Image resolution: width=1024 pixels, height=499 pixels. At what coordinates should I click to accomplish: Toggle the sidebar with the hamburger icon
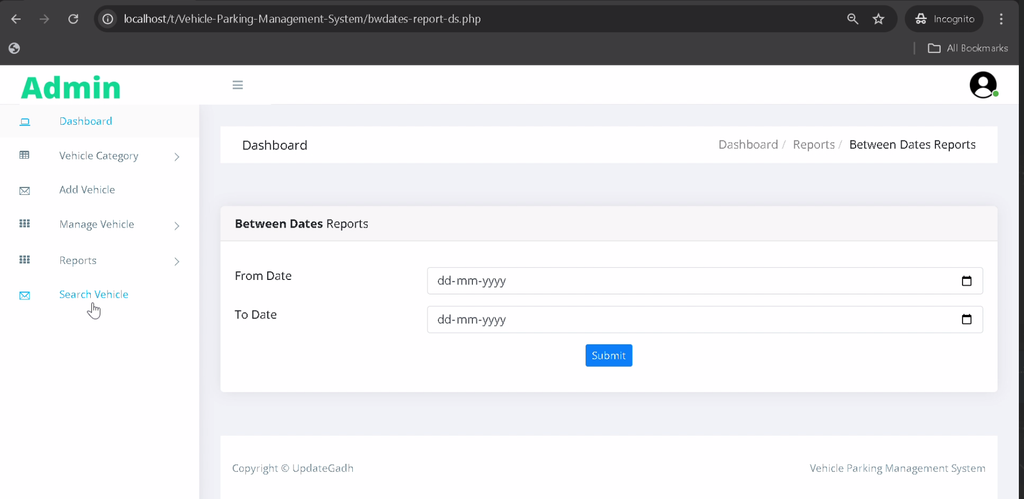238,85
